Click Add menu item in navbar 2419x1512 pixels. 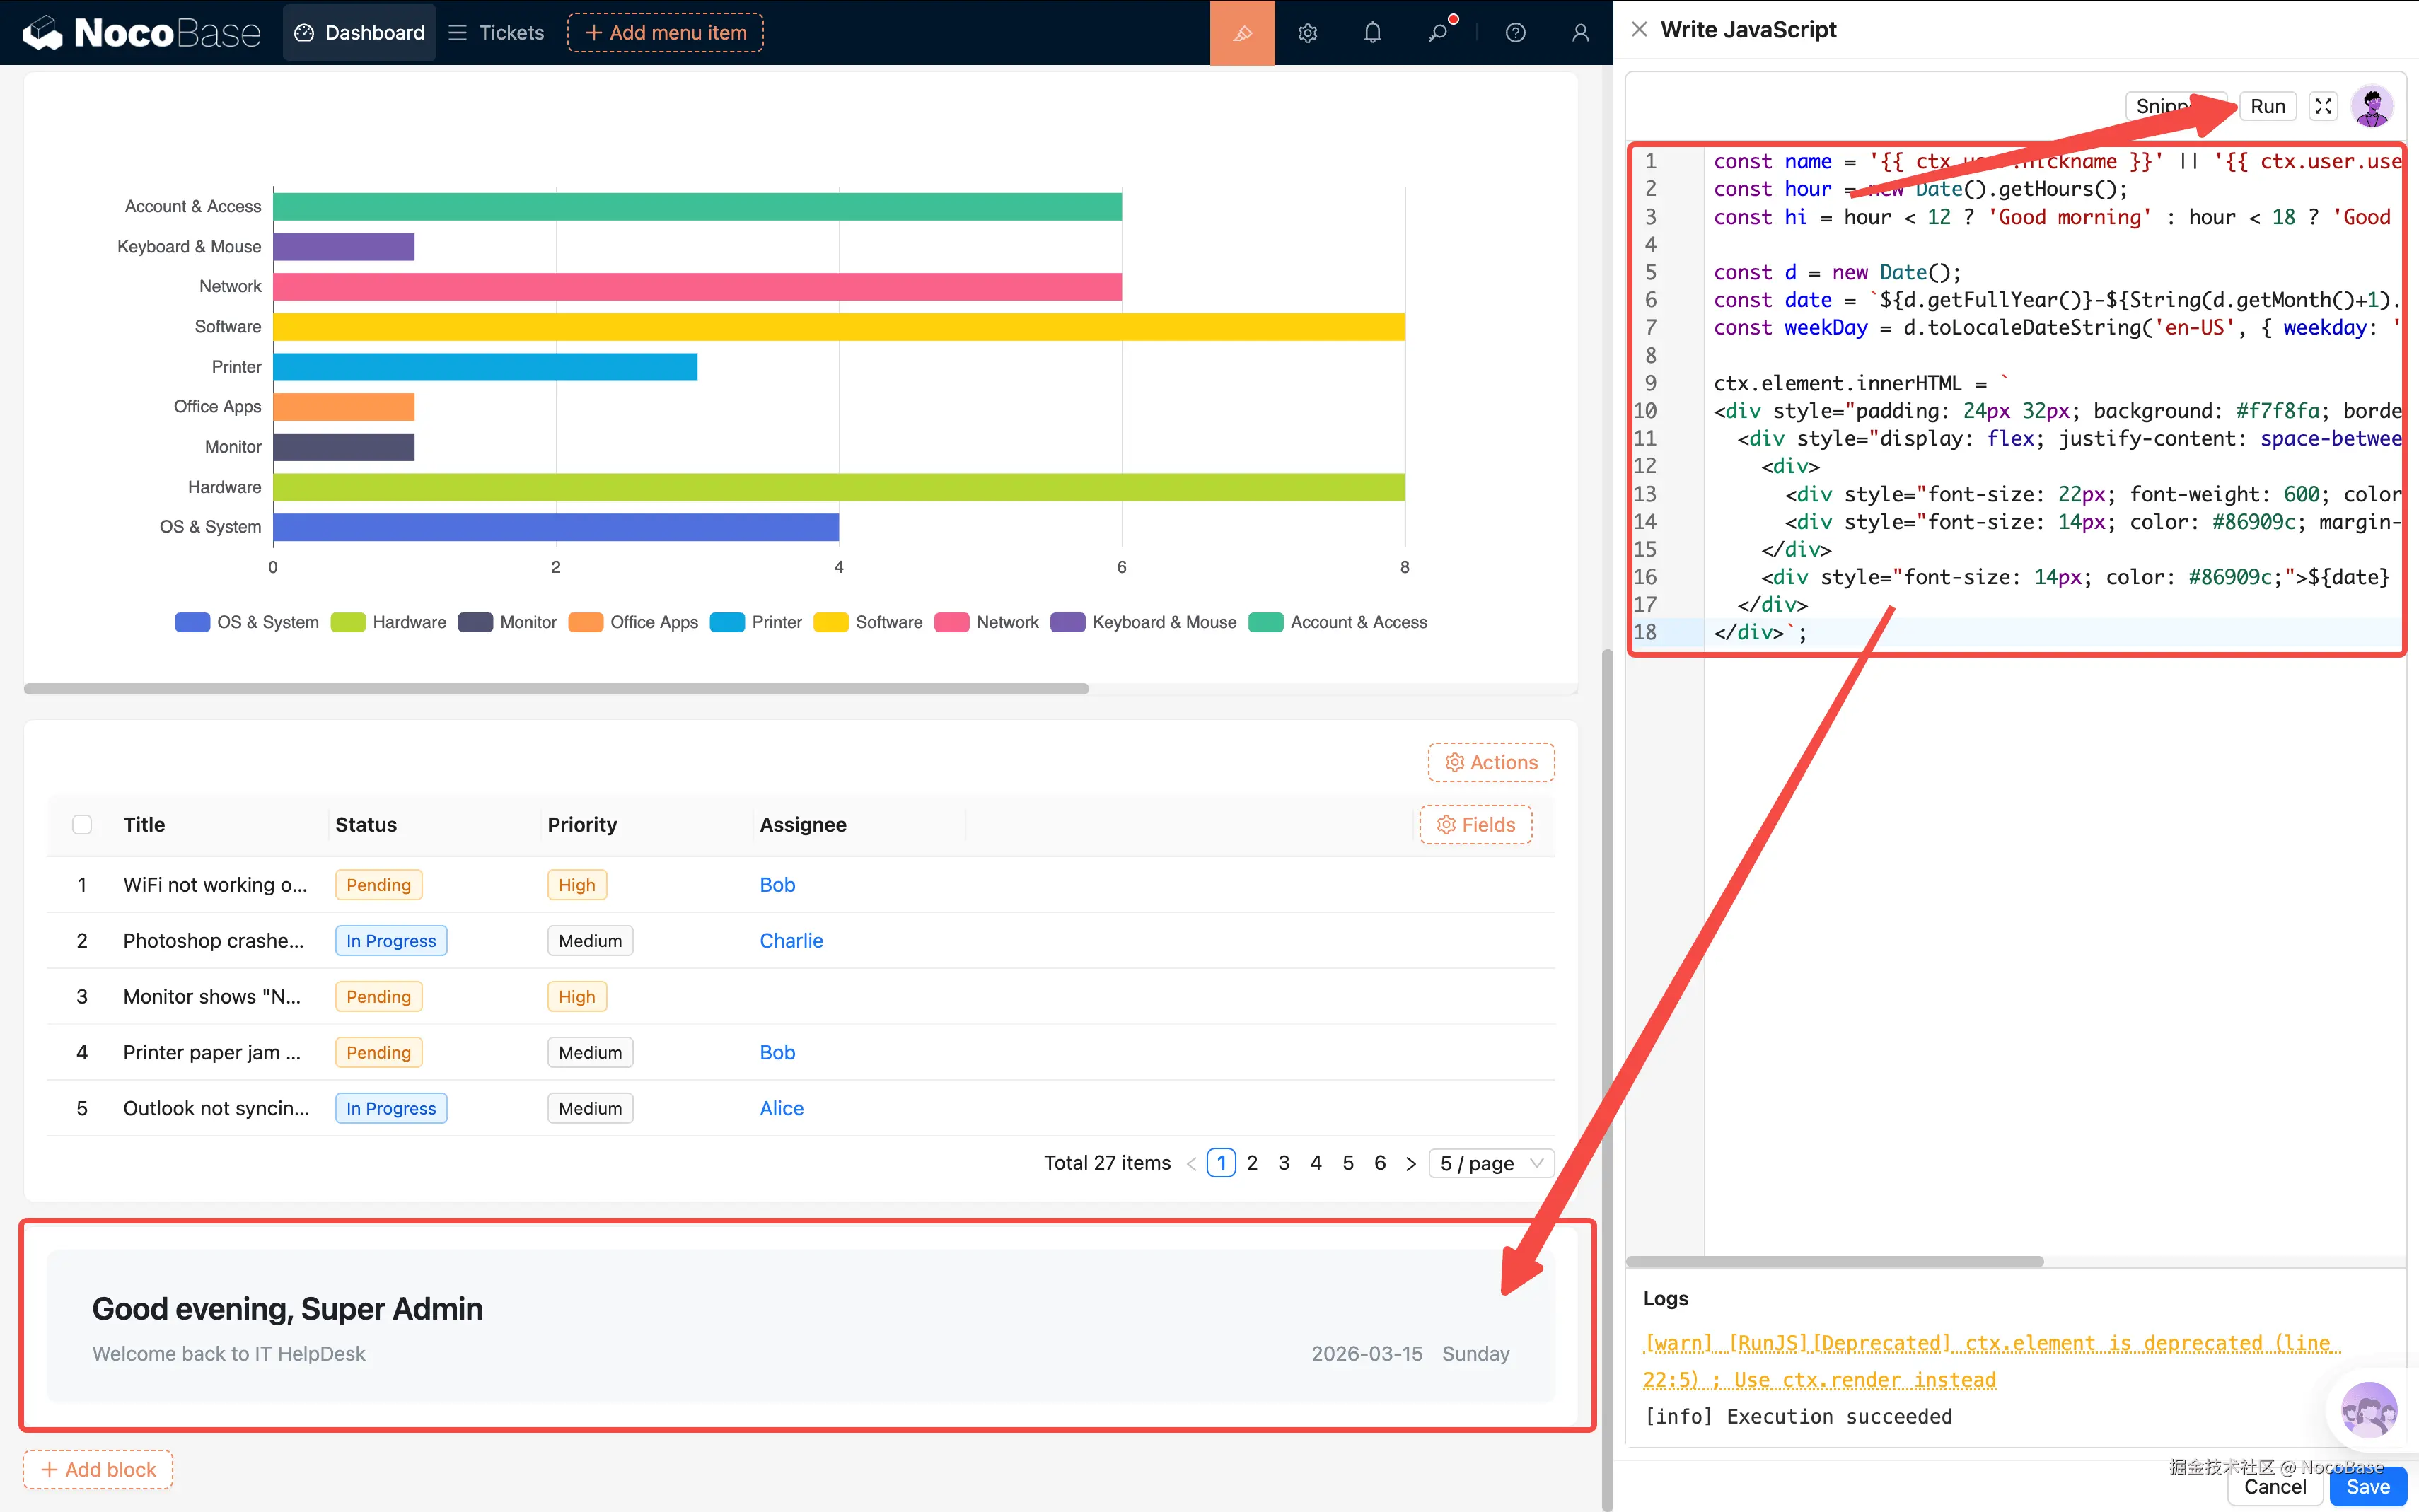click(665, 33)
